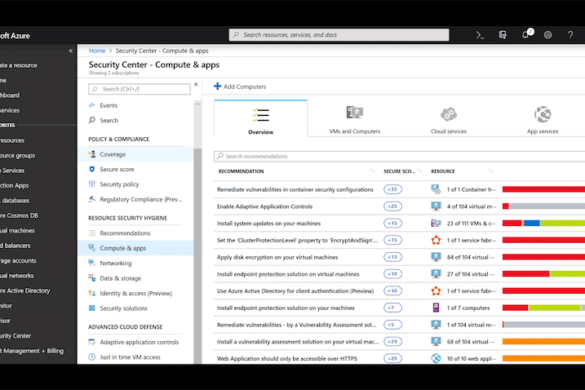
Task: Sort by the Secure score column arrows
Action: pyautogui.click(x=419, y=171)
